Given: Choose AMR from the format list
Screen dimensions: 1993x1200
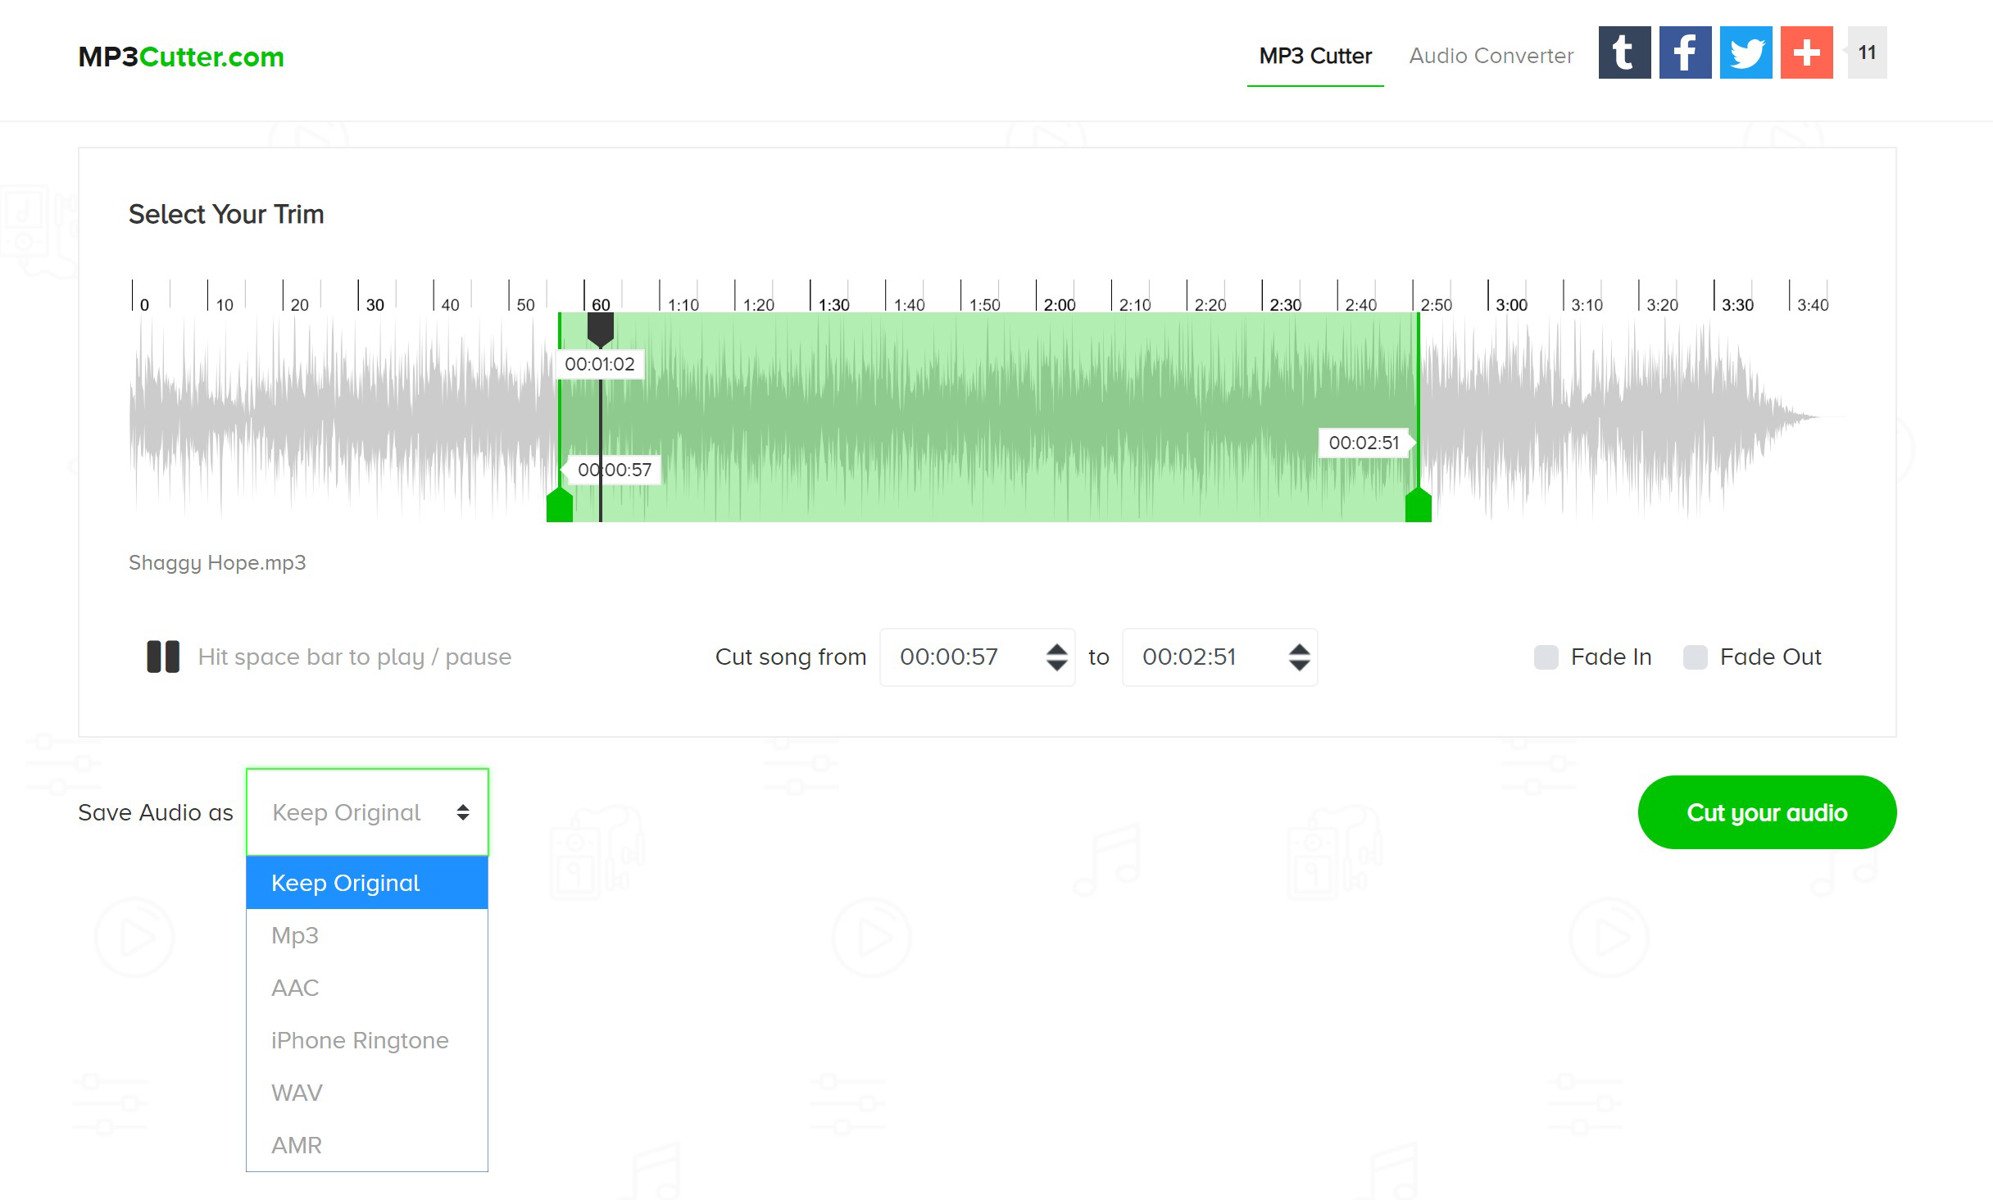Looking at the screenshot, I should click(x=367, y=1145).
